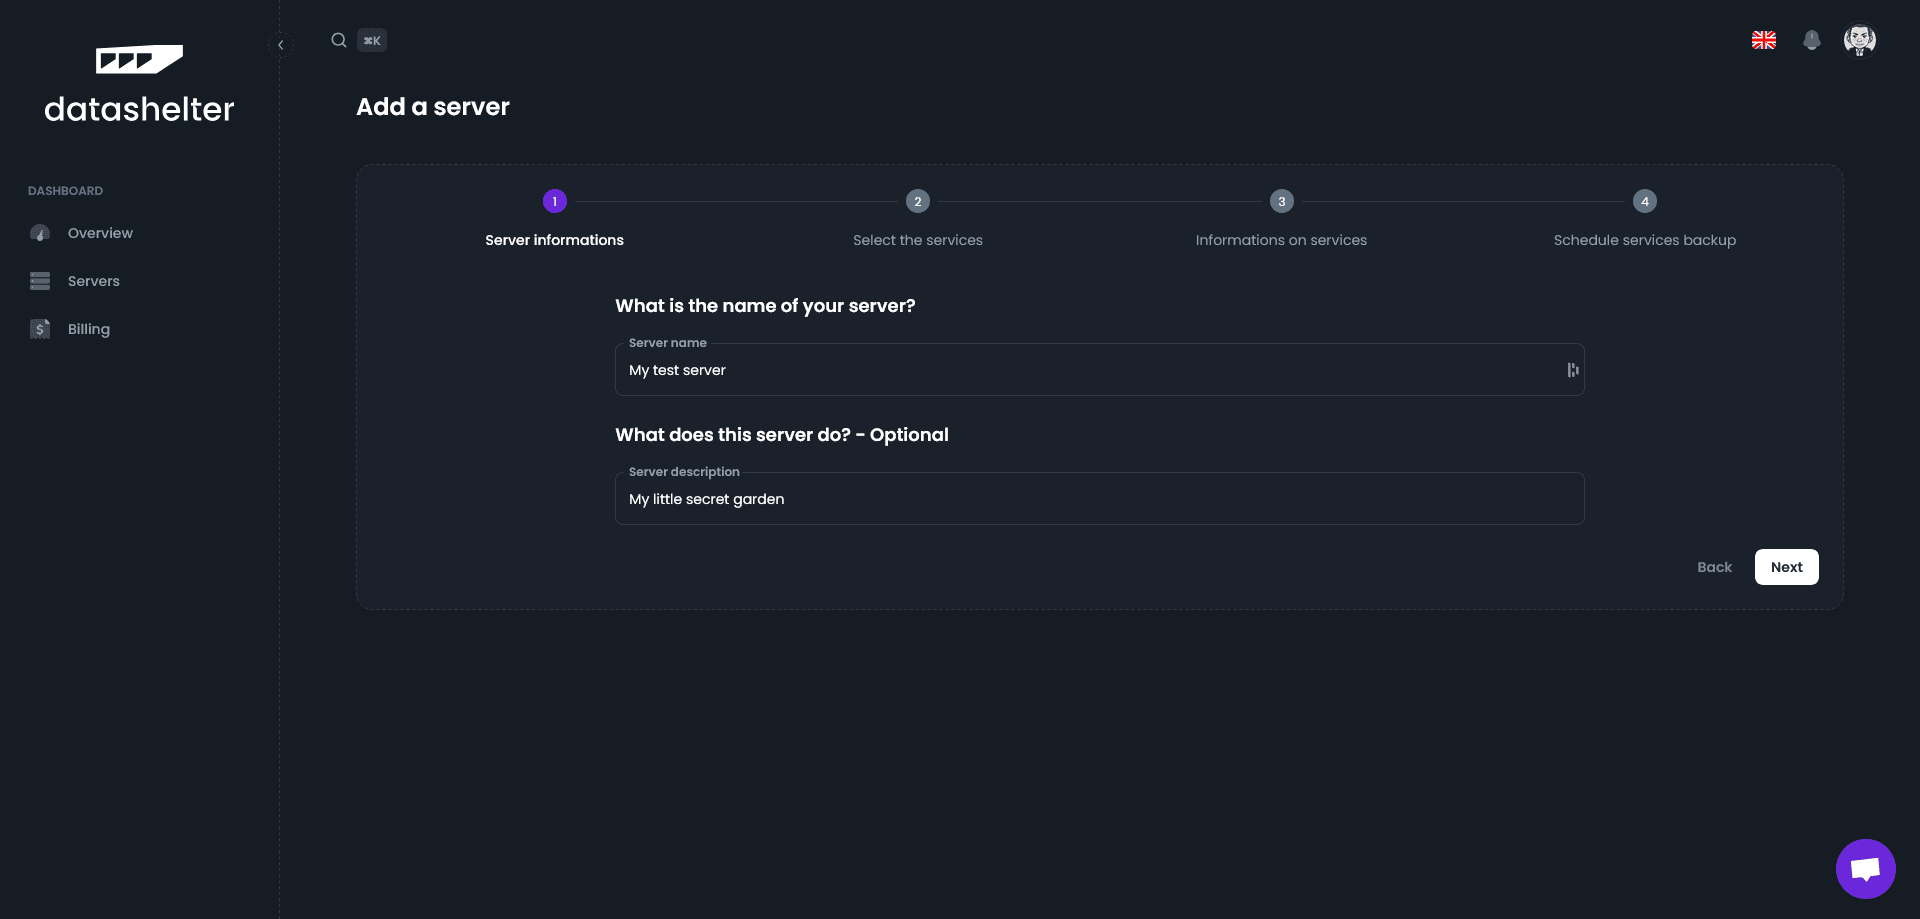Click the Billing dollar icon
The width and height of the screenshot is (1920, 919).
[39, 328]
